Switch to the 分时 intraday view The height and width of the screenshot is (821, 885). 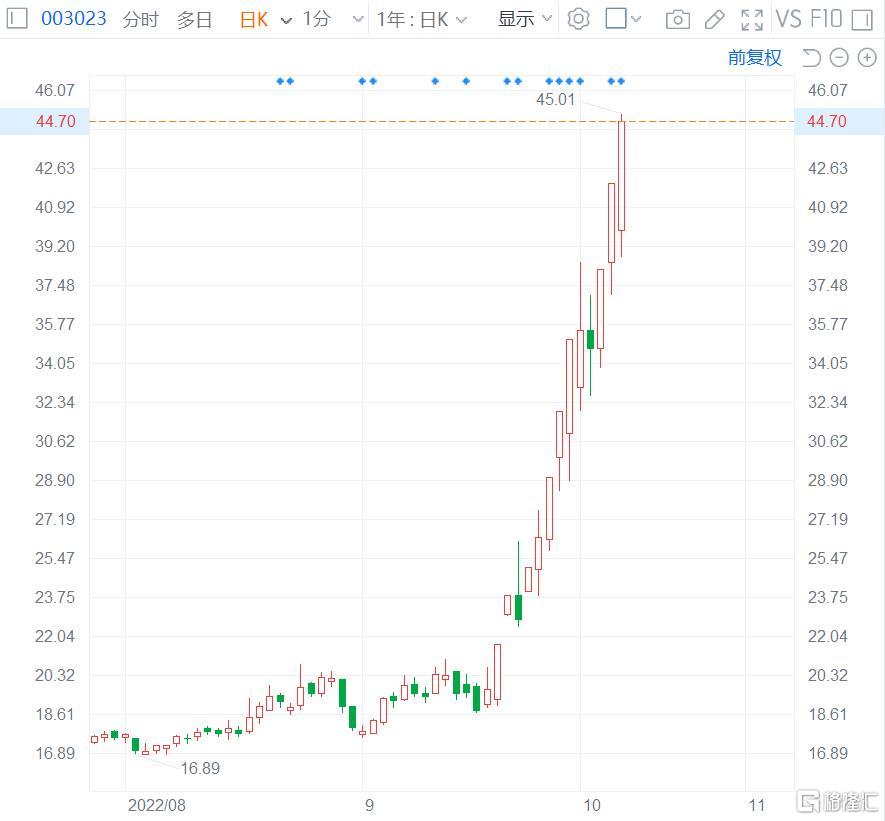click(141, 19)
